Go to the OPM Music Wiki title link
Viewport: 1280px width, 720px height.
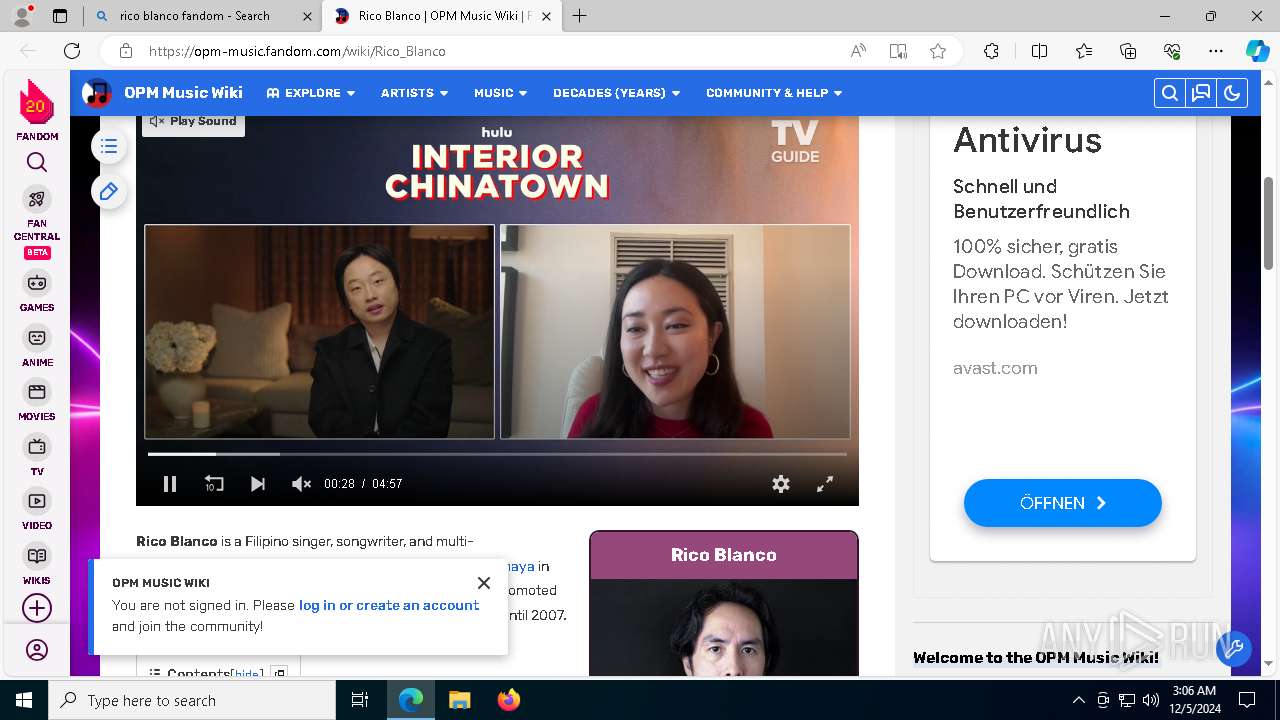tap(183, 92)
